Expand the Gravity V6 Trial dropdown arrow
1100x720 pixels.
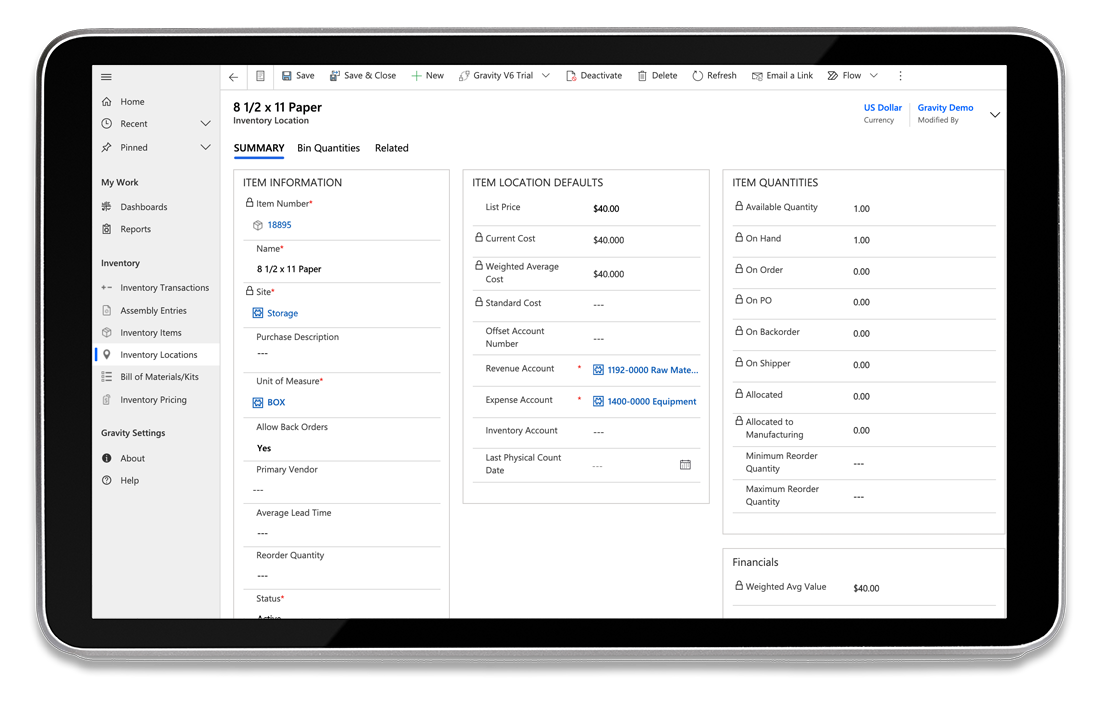(546, 76)
